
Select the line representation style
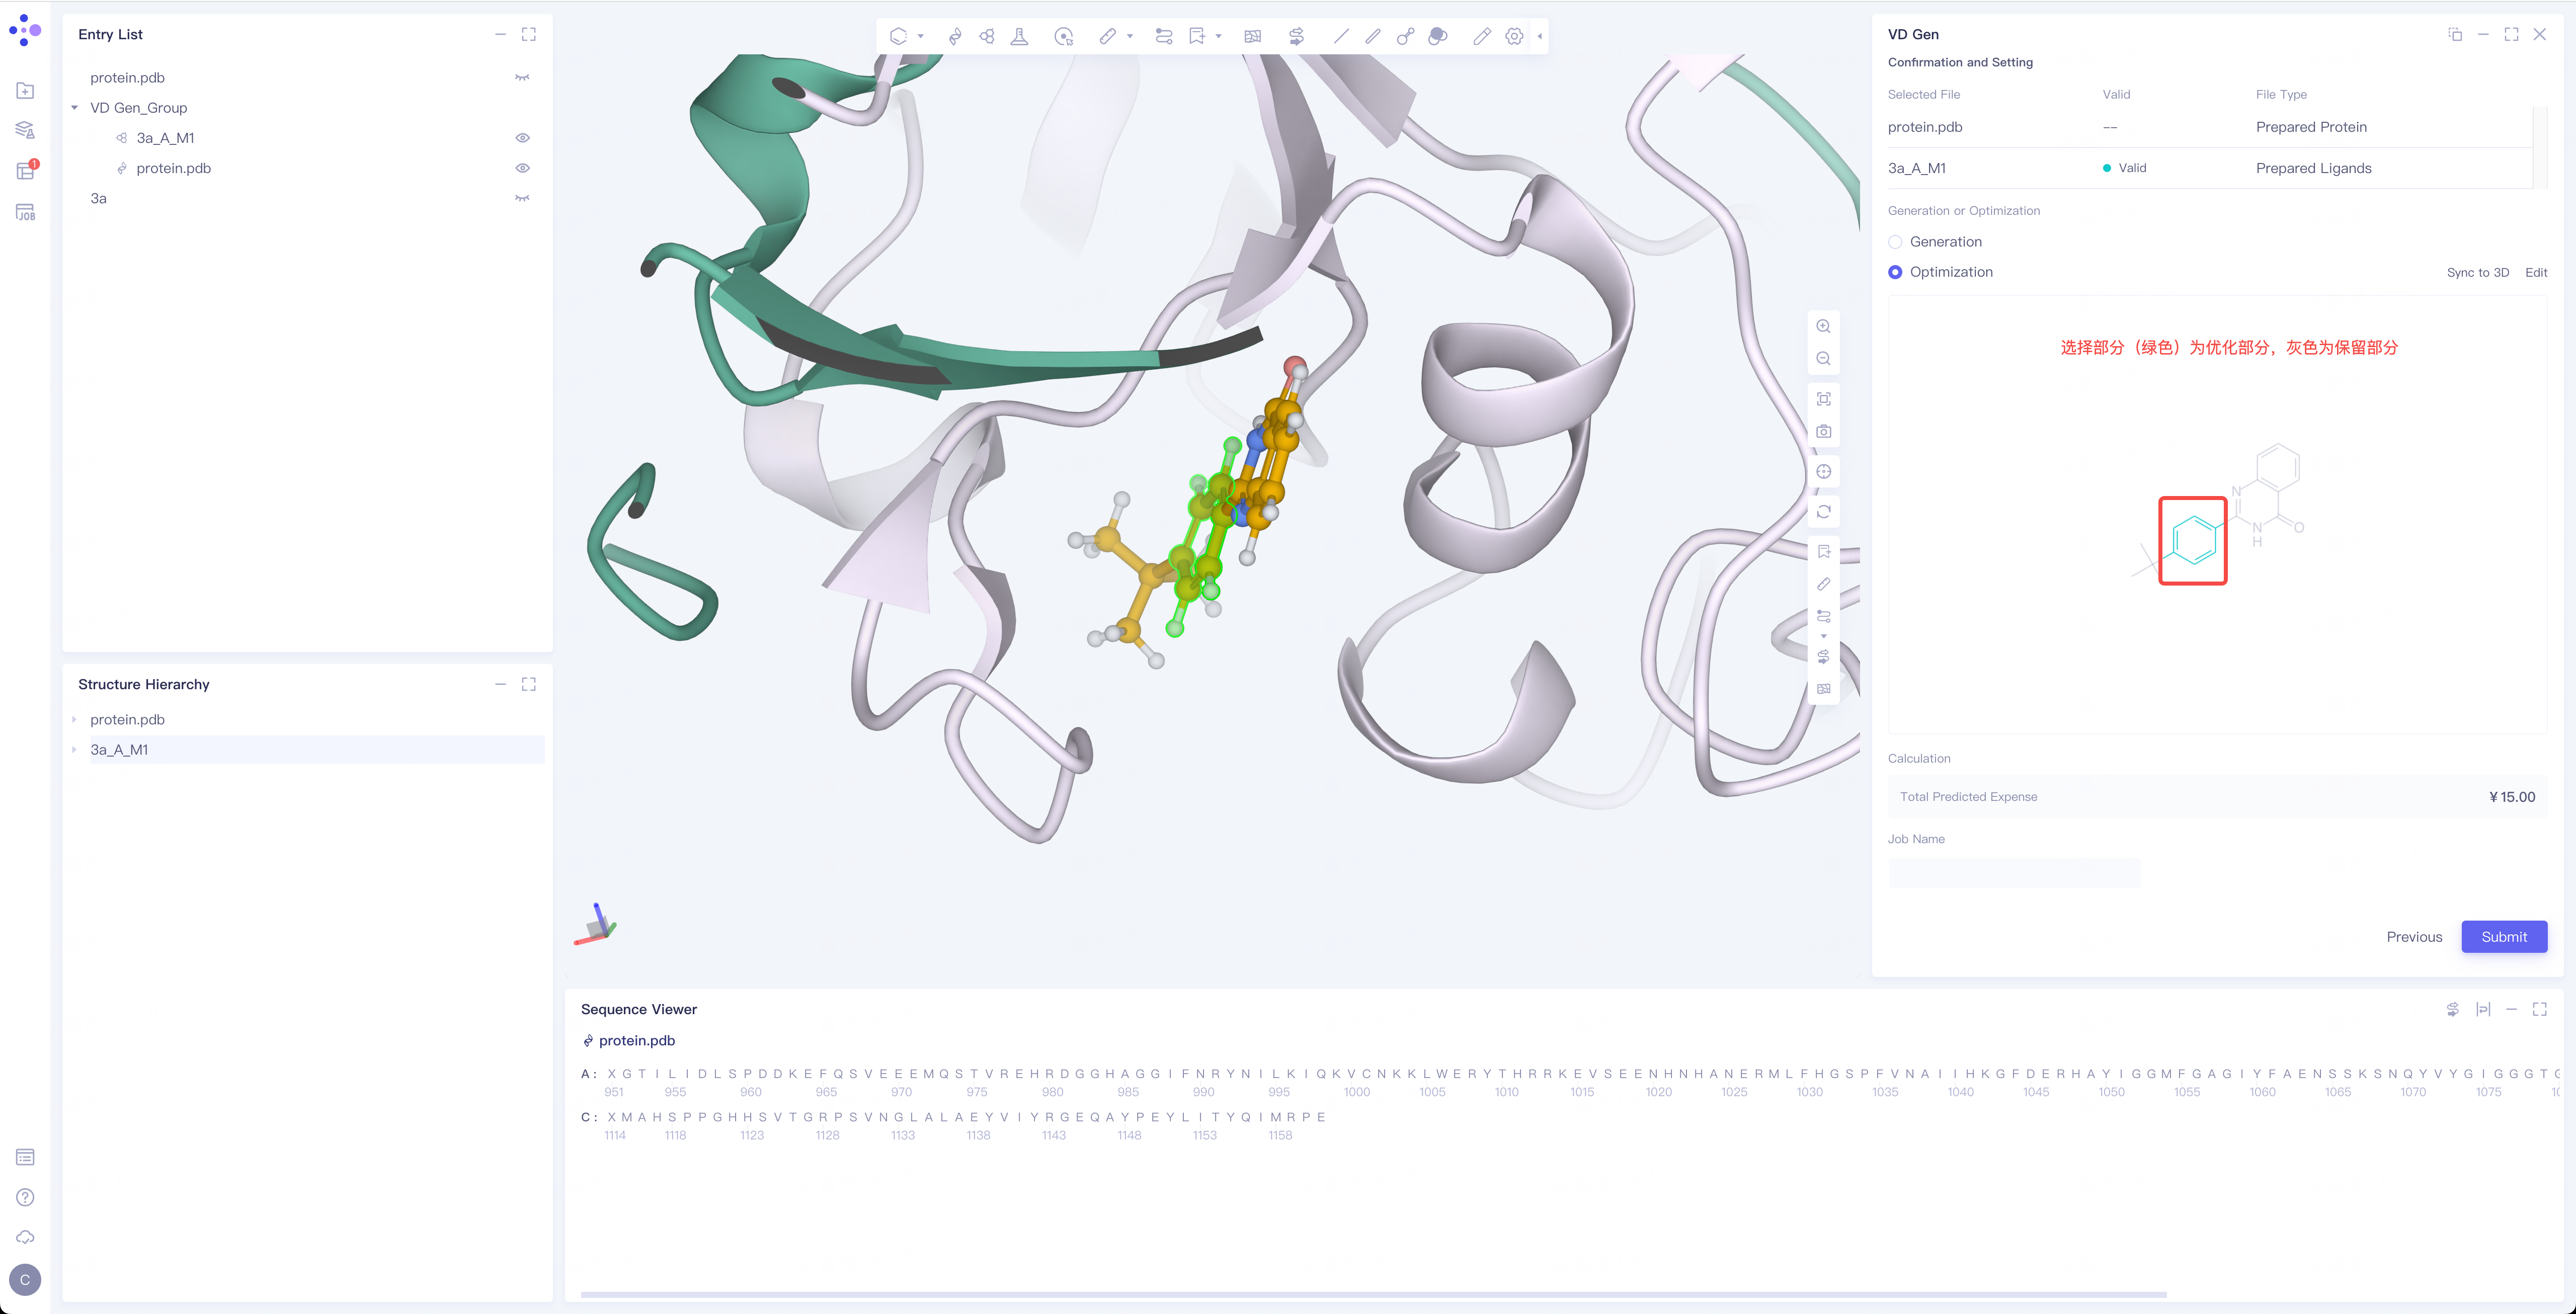coord(1341,36)
